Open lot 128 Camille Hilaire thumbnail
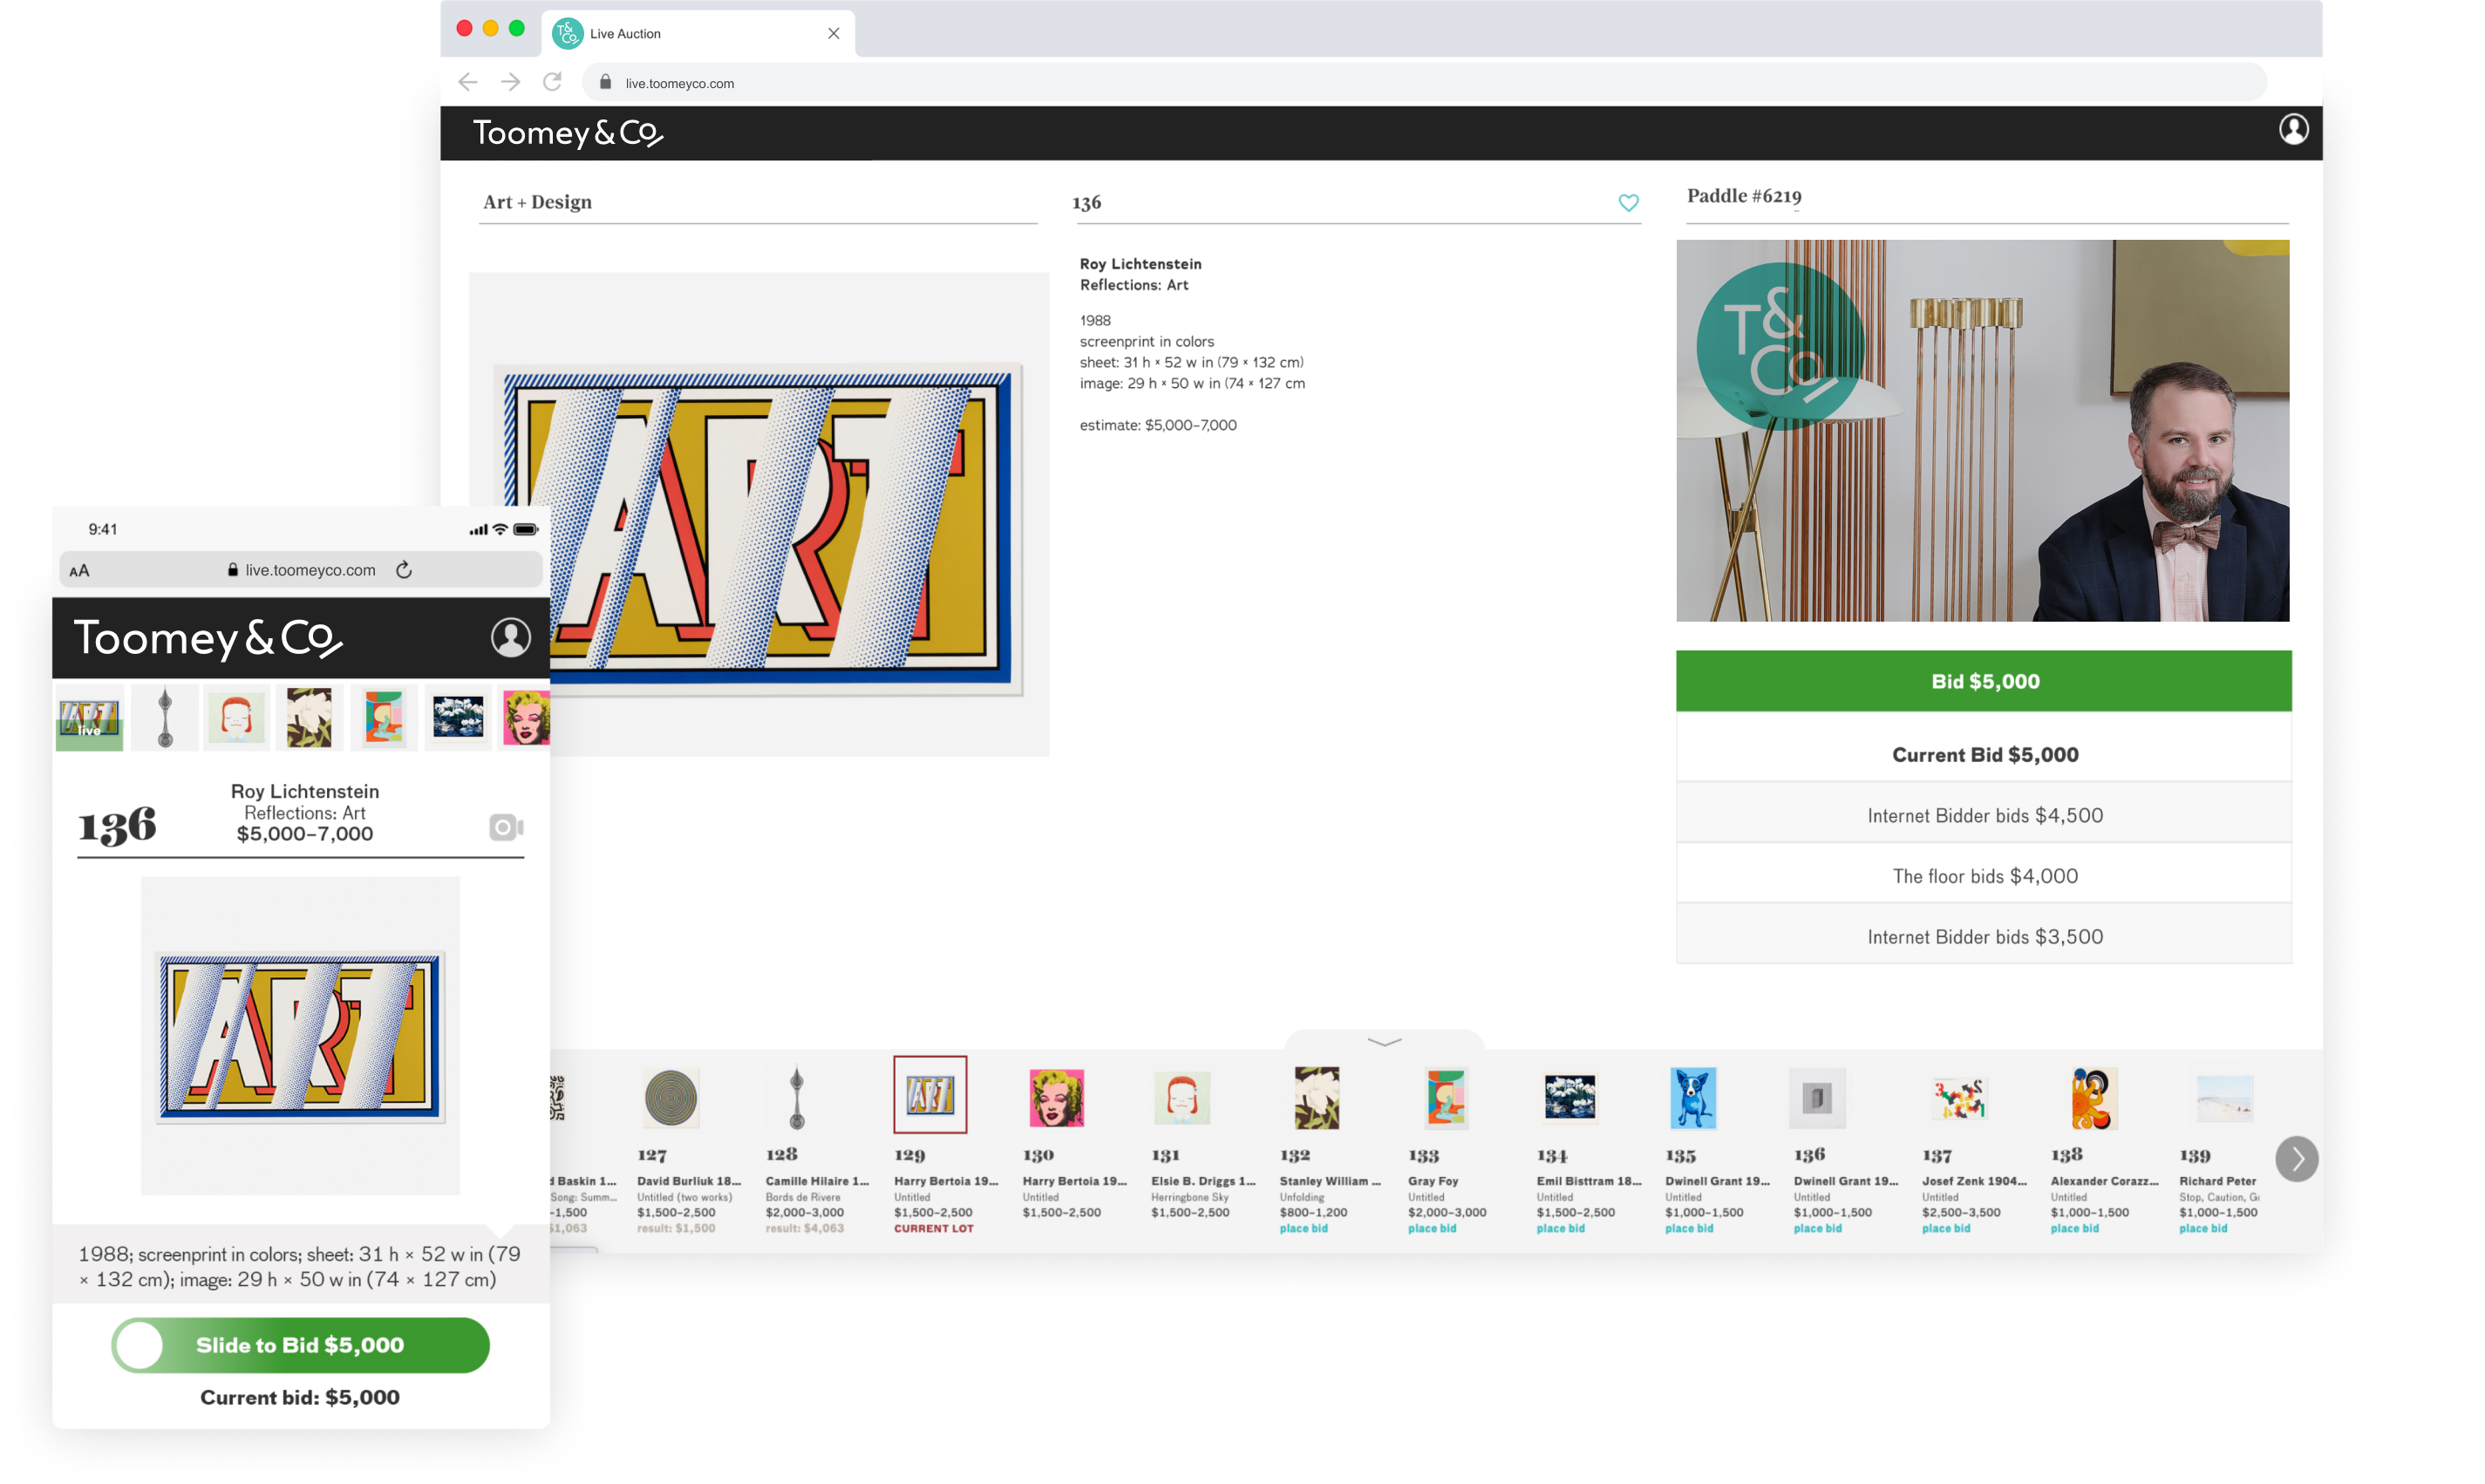The height and width of the screenshot is (1484, 2485). (796, 1098)
